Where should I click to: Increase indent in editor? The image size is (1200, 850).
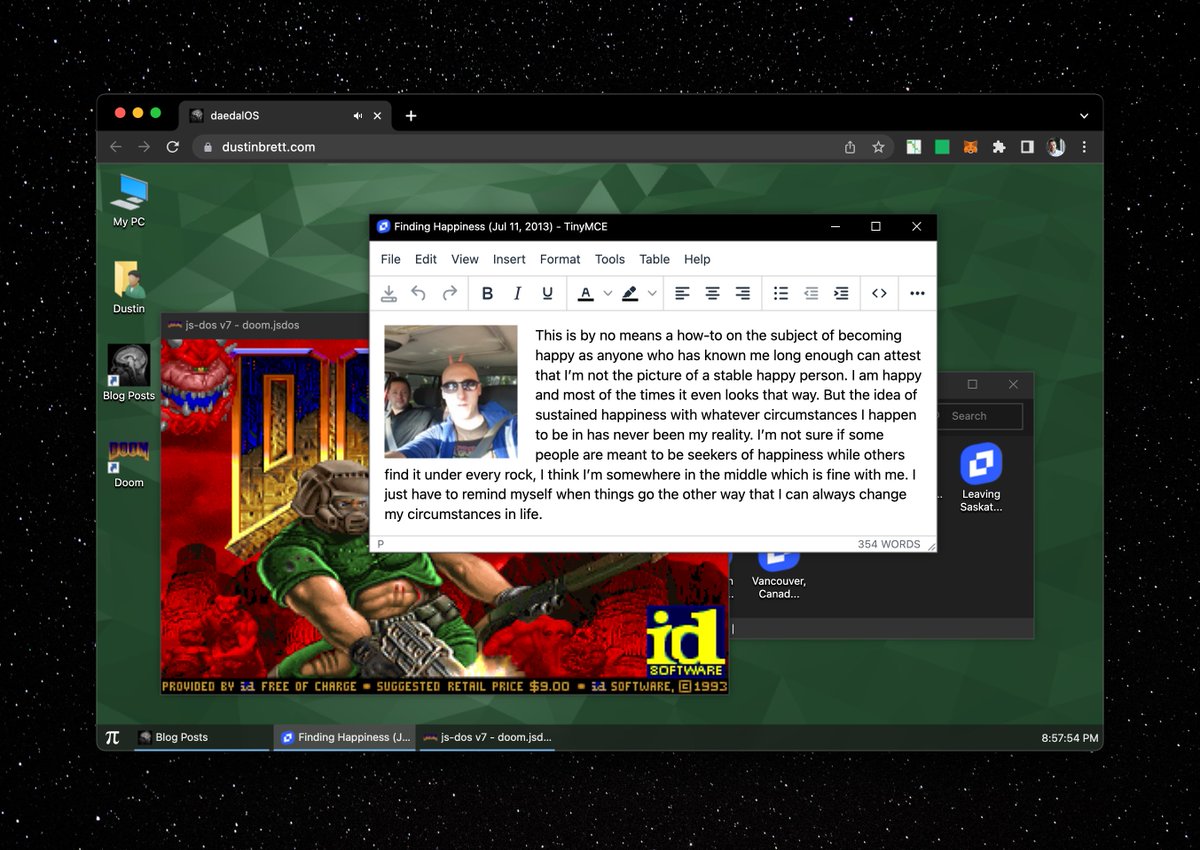point(841,293)
